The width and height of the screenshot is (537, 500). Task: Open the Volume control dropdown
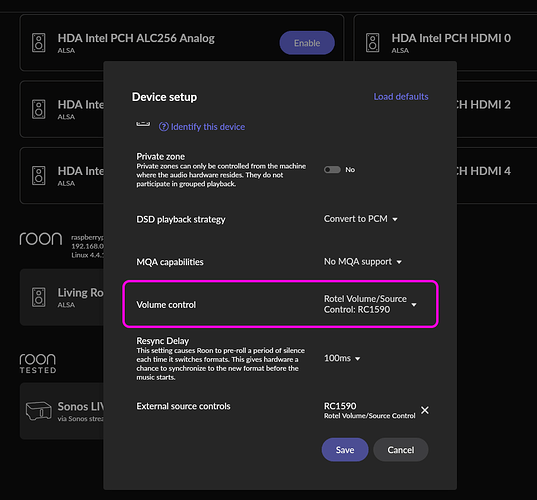pyautogui.click(x=370, y=304)
